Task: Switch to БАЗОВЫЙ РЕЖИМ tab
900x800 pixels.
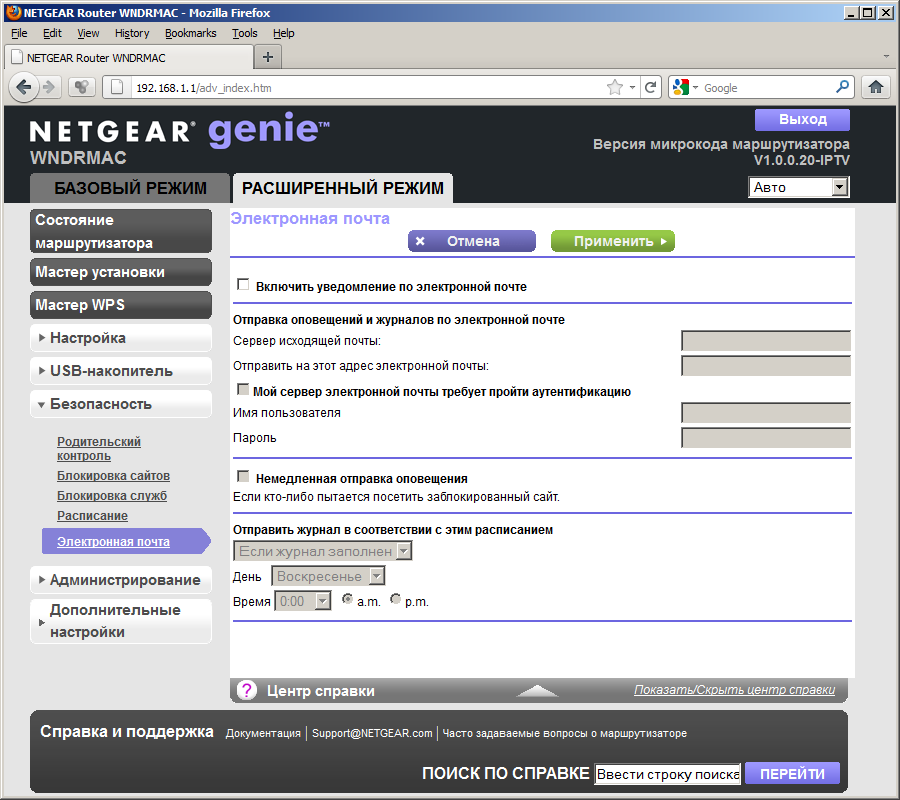Action: (130, 188)
